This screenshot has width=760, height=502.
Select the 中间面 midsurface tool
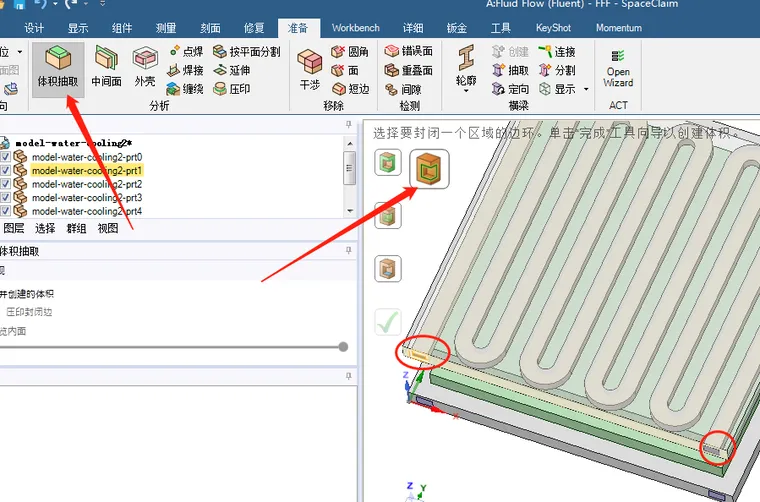point(106,67)
